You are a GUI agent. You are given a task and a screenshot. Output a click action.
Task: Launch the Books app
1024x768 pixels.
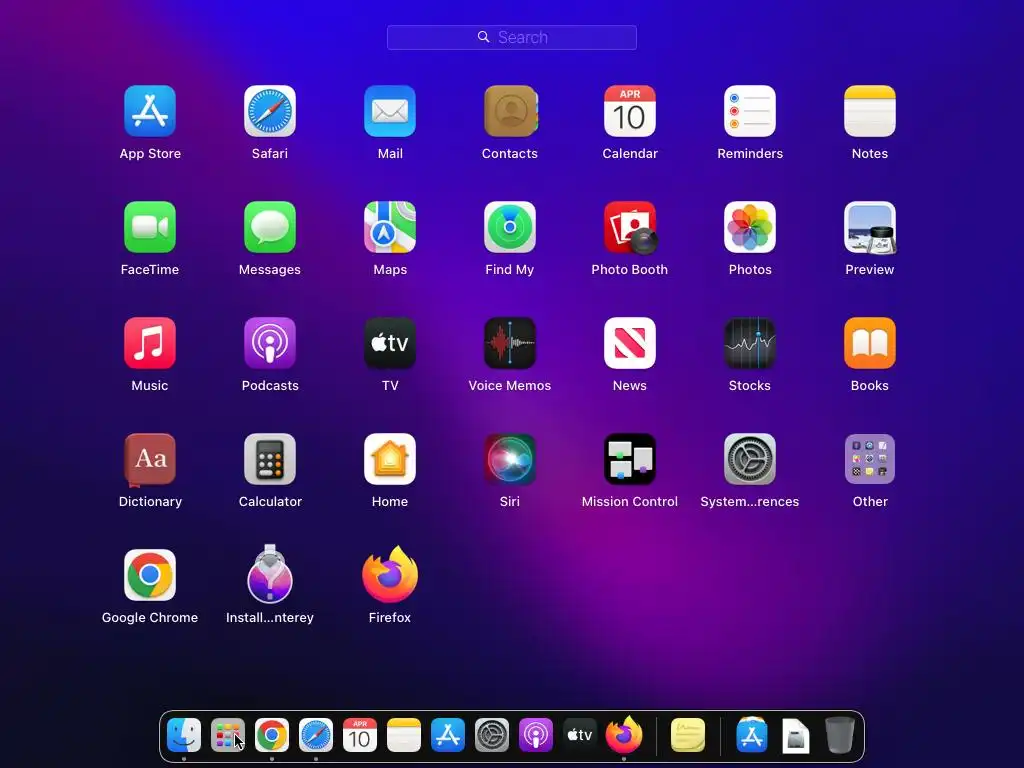click(x=870, y=343)
